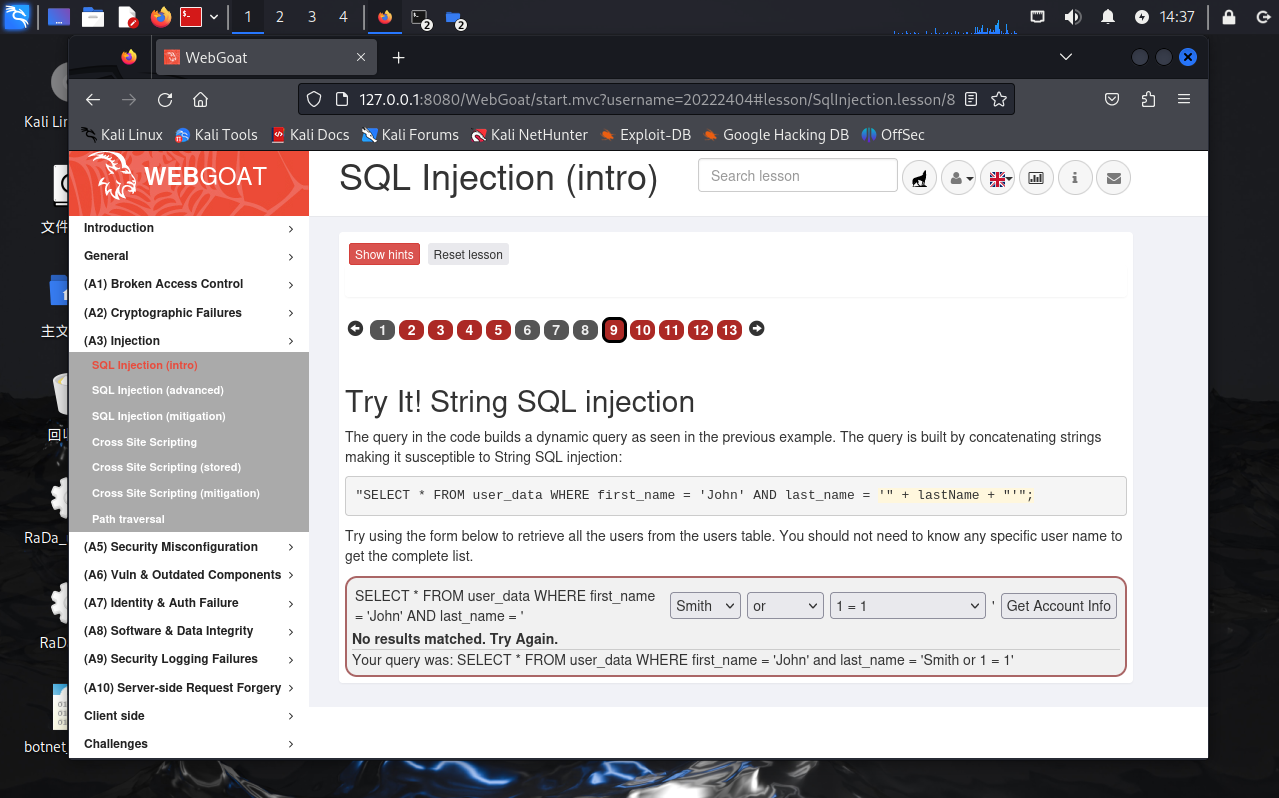This screenshot has width=1279, height=798.
Task: Open the user account icon menu
Action: [x=958, y=178]
